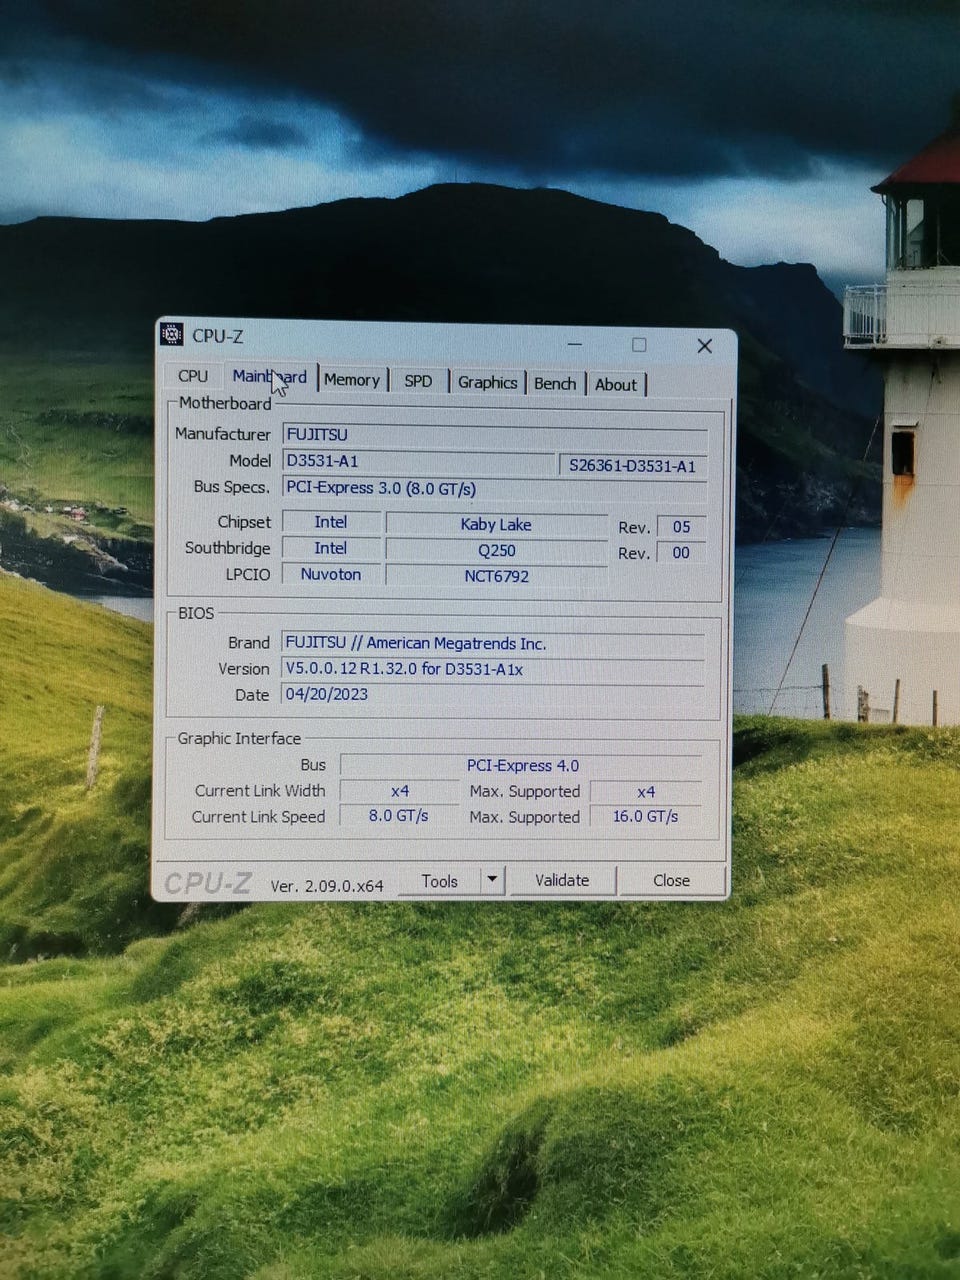The width and height of the screenshot is (960, 1280).
Task: Click the BIOS Version field
Action: click(492, 669)
